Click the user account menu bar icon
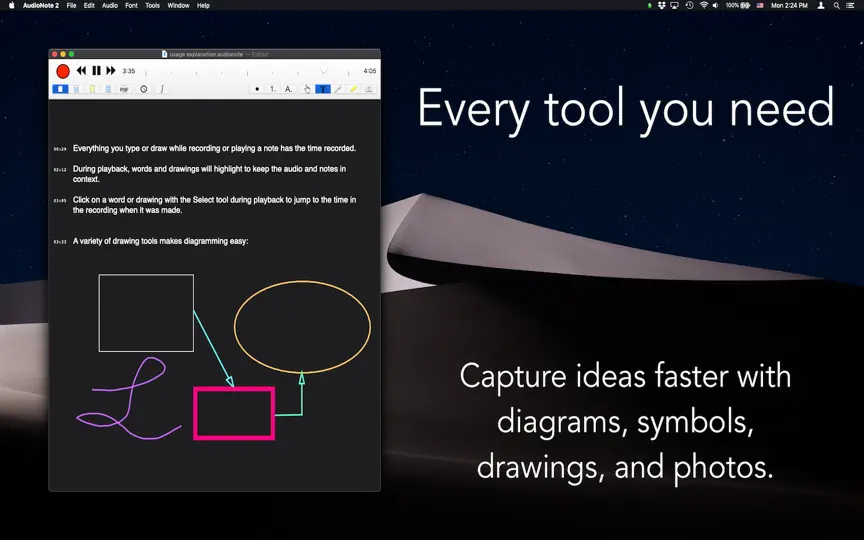 coord(821,6)
